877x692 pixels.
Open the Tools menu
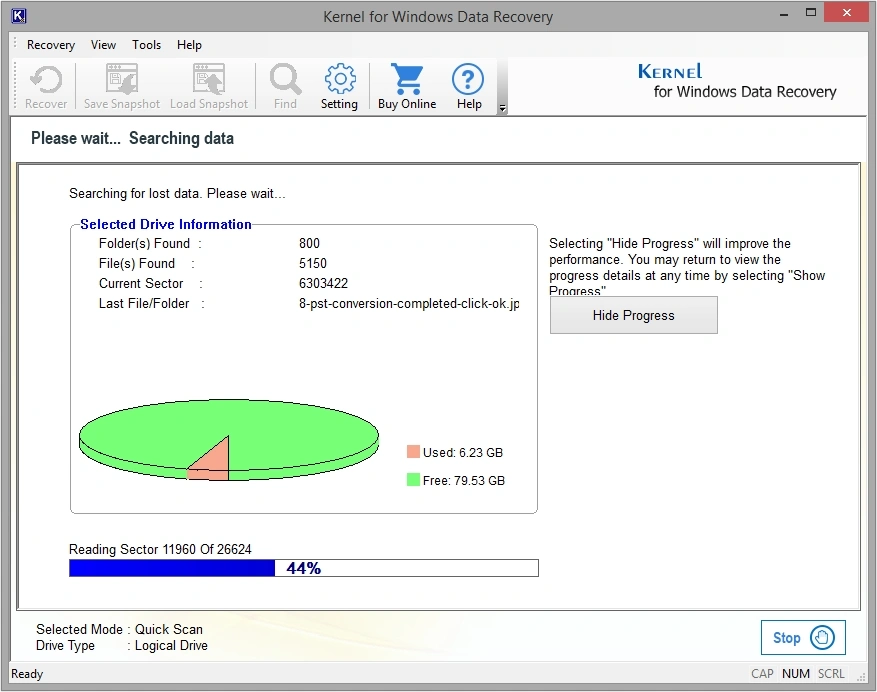point(147,45)
